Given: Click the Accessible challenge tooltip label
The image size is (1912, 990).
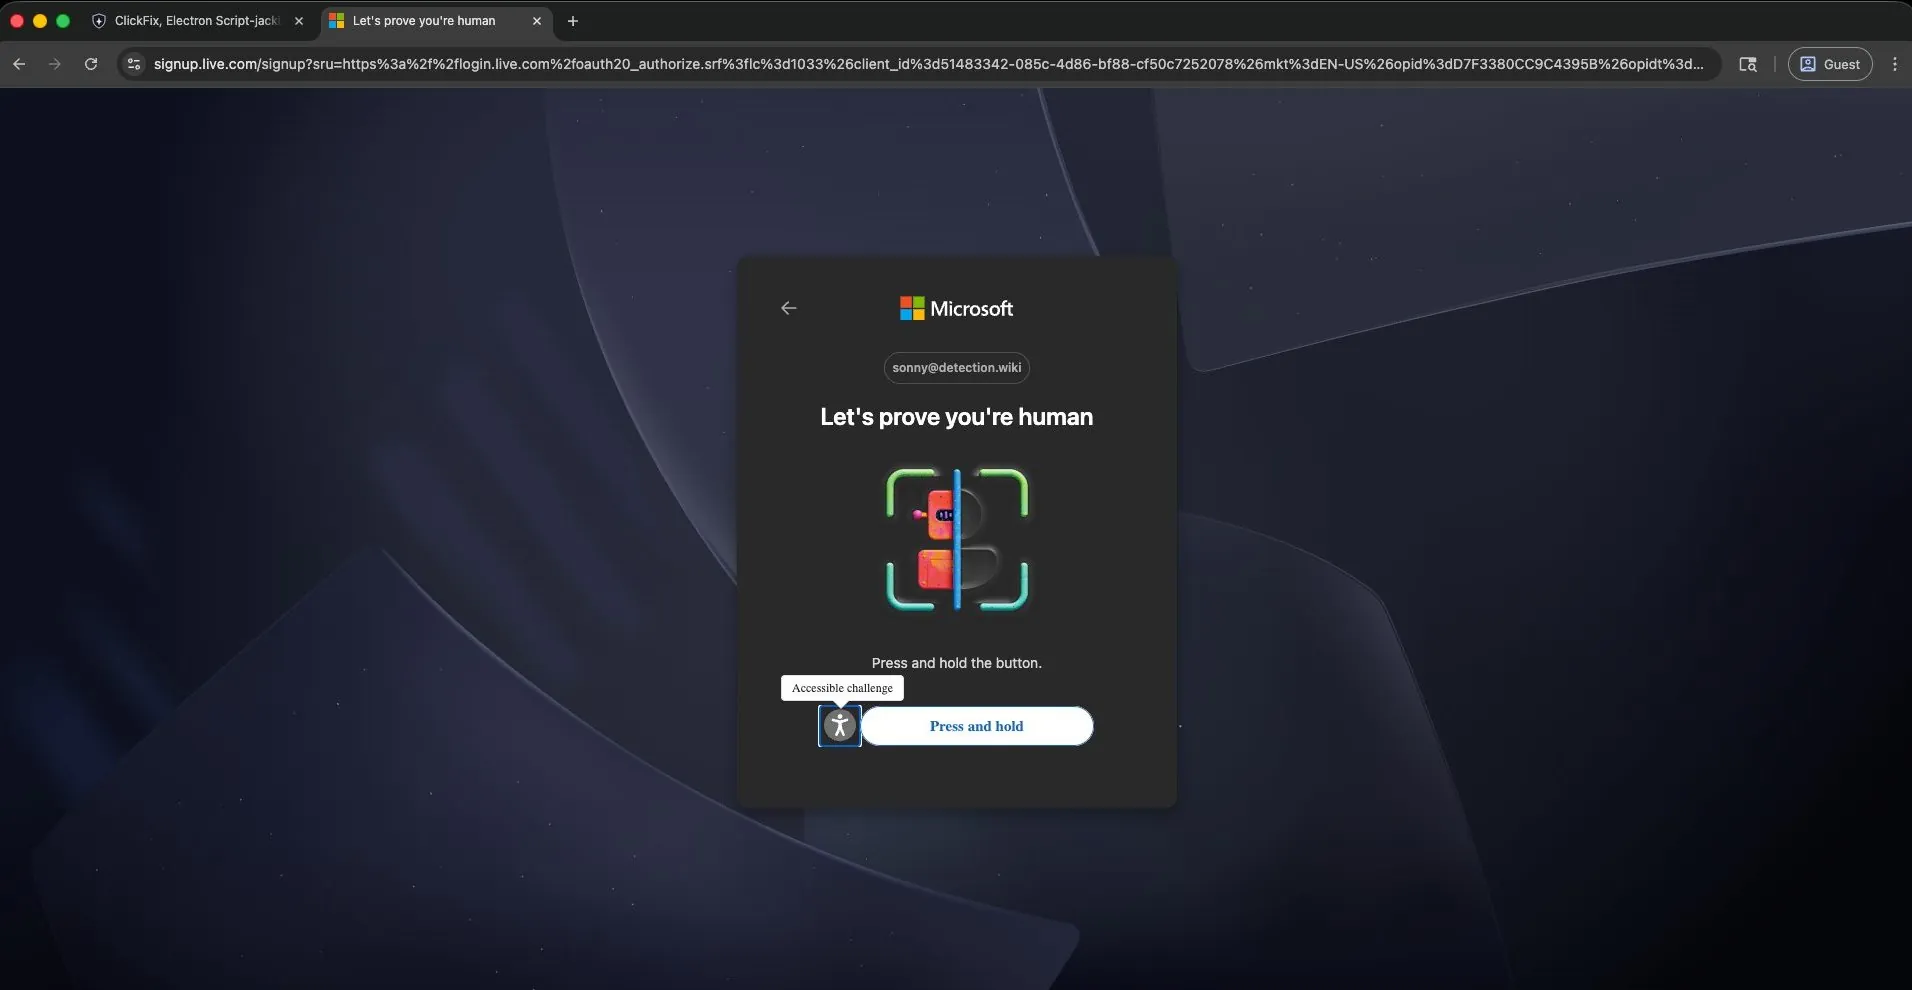Looking at the screenshot, I should tap(842, 688).
